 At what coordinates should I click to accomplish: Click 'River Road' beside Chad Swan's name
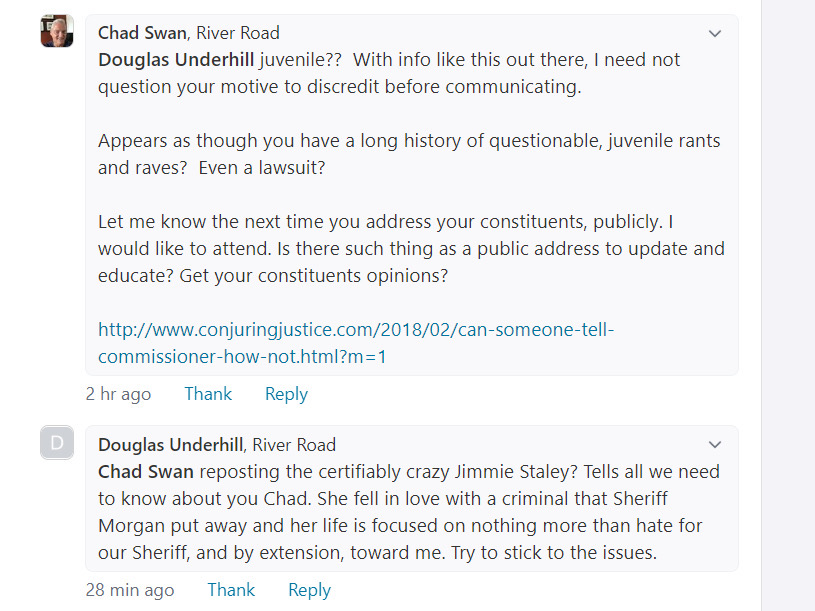pos(238,34)
